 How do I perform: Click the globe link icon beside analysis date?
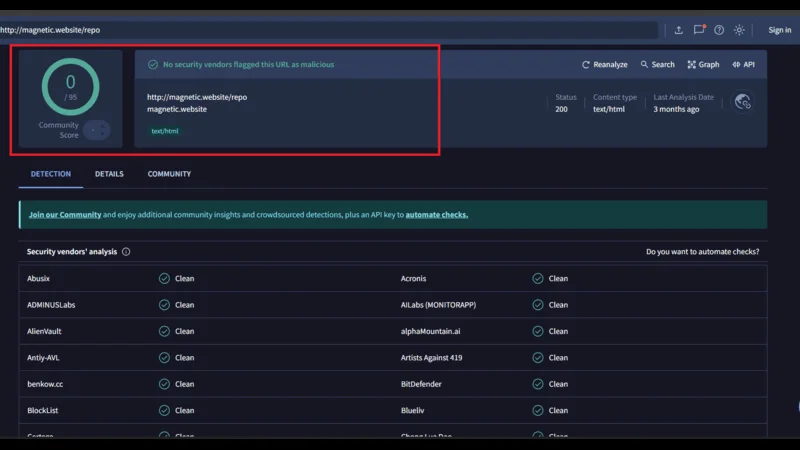coord(742,102)
